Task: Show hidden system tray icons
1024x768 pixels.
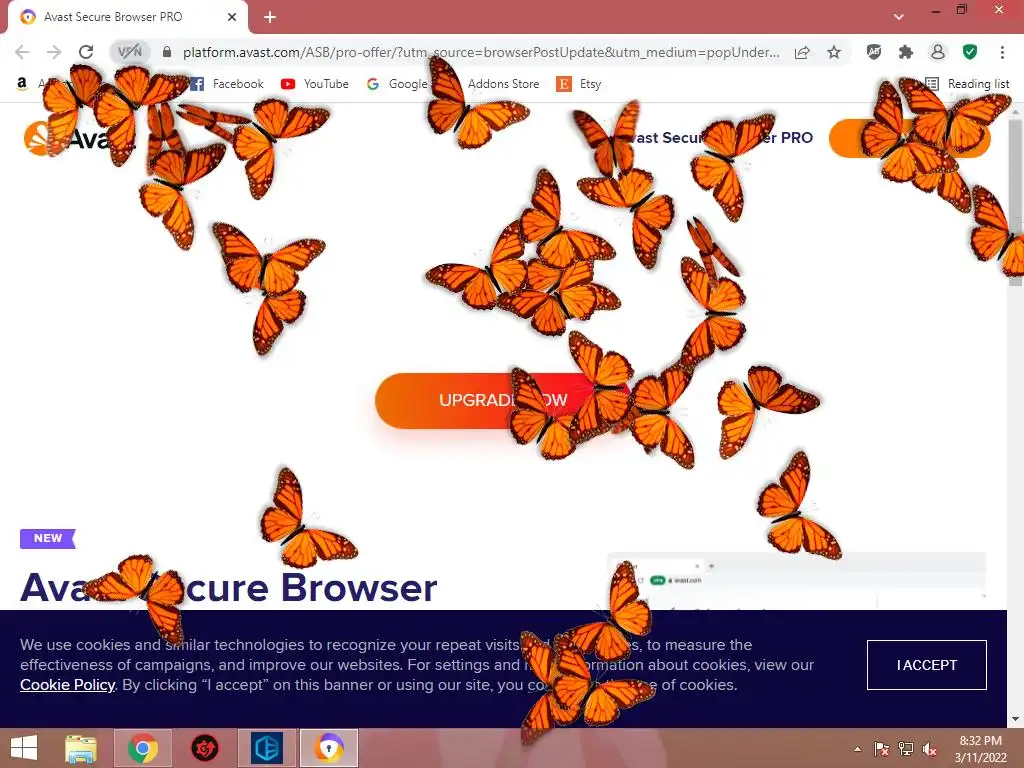Action: pyautogui.click(x=857, y=749)
